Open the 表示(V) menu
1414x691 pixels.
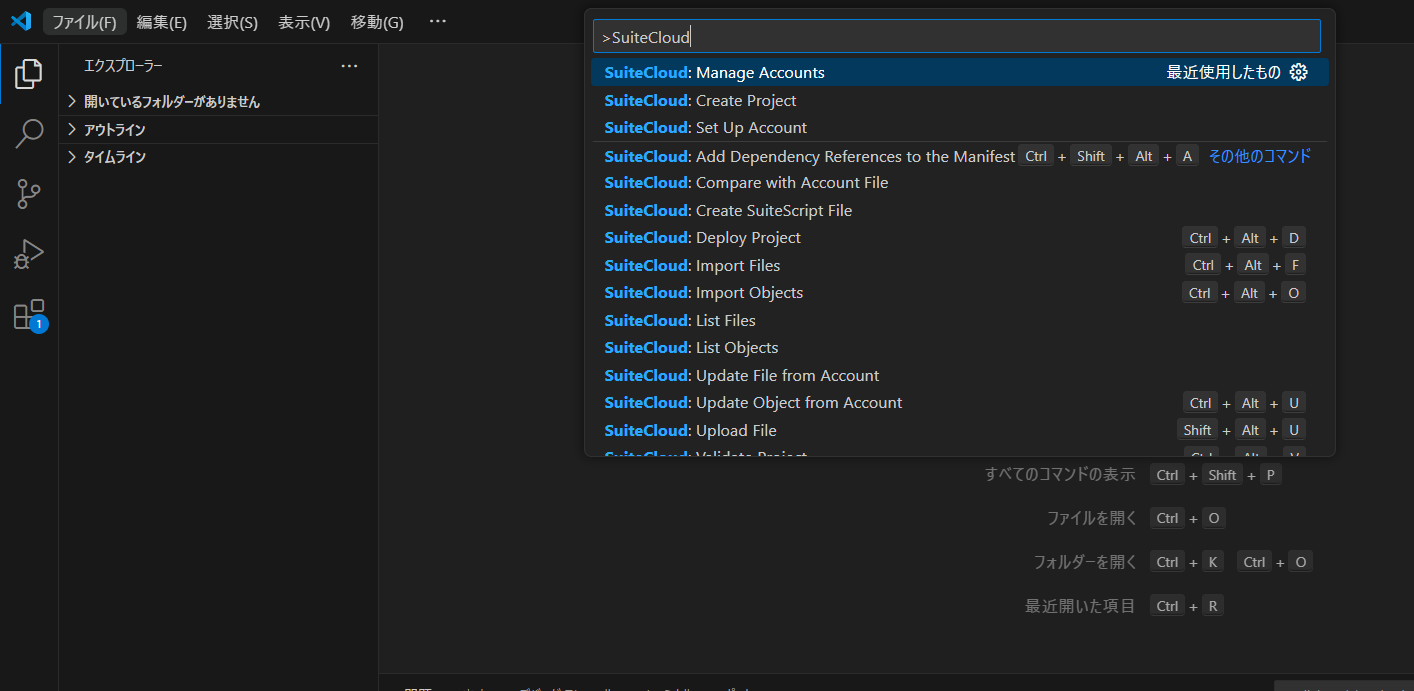304,22
